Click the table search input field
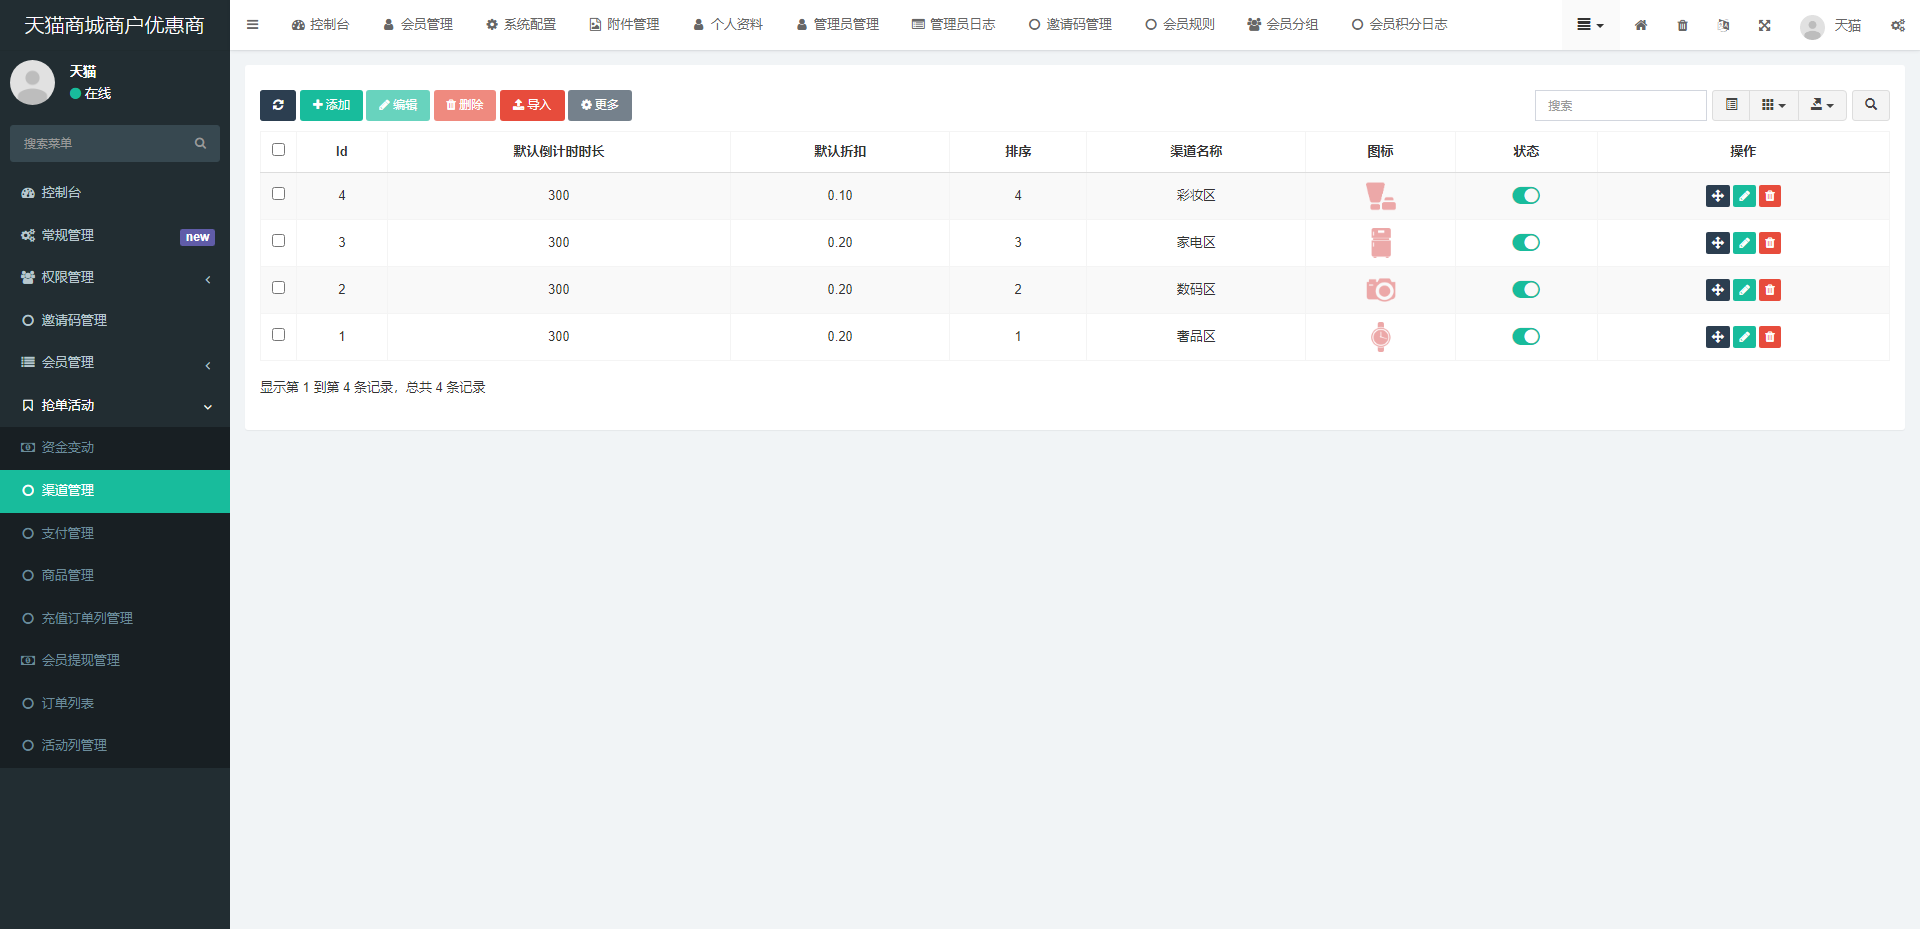 click(1620, 105)
